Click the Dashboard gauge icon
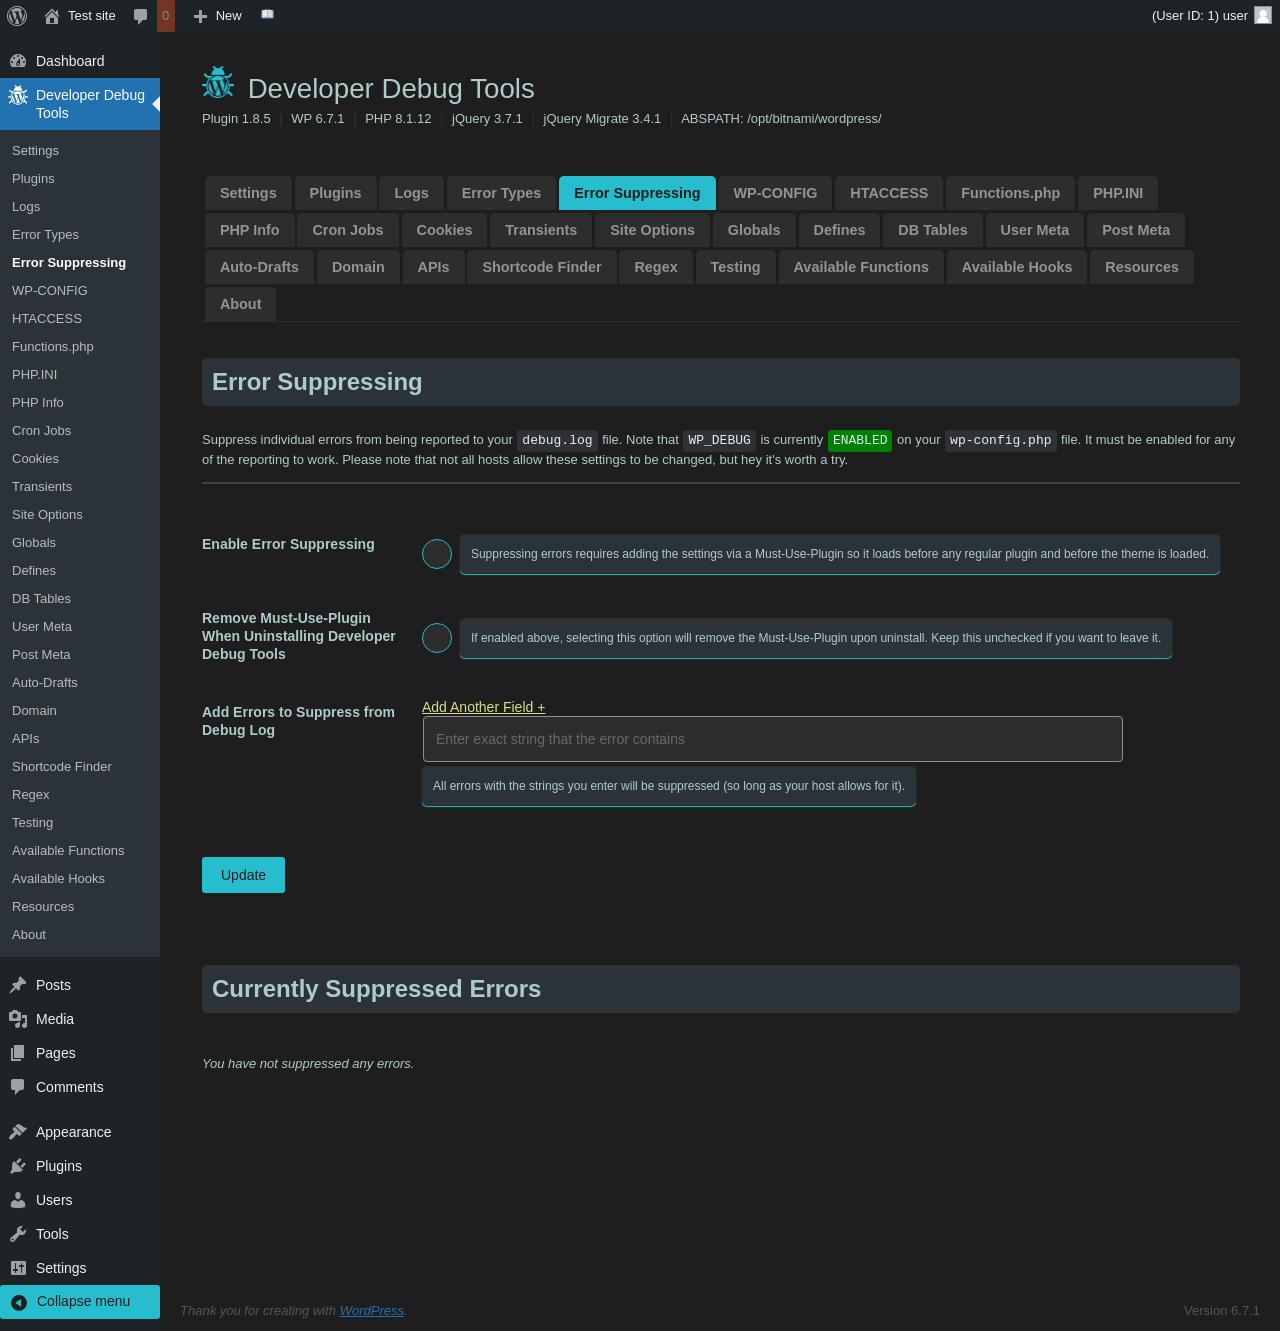 (18, 61)
